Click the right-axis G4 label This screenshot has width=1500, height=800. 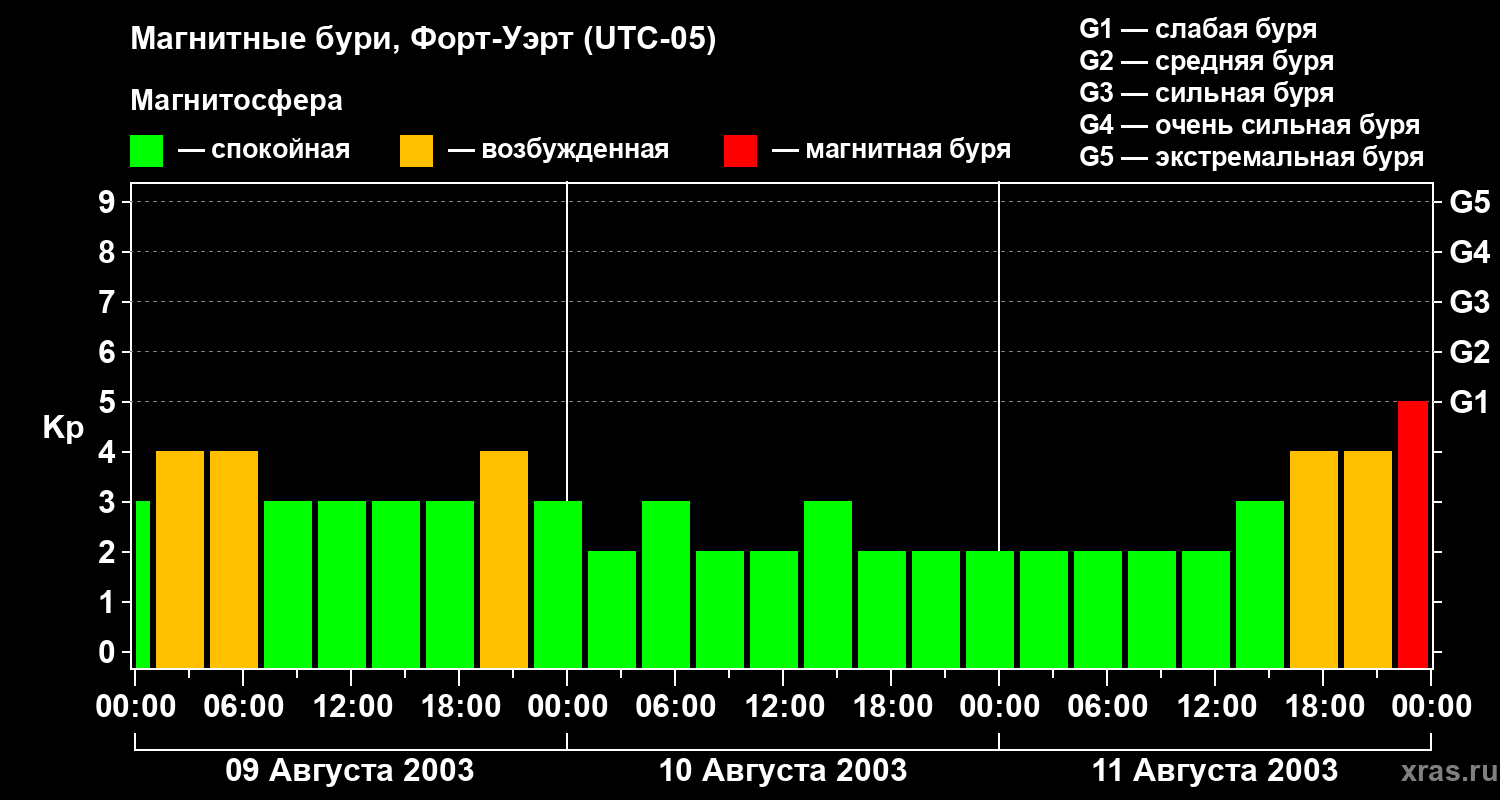1469,252
